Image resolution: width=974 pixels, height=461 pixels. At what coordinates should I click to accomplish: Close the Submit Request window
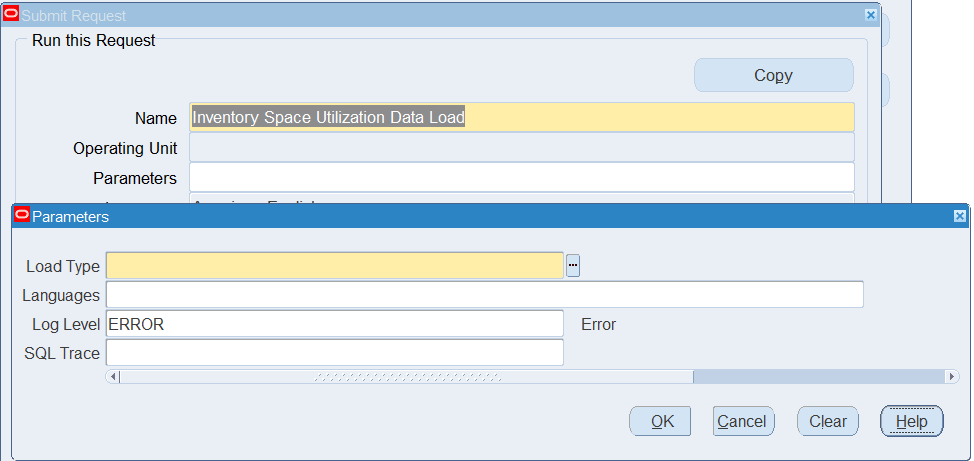pyautogui.click(x=870, y=15)
